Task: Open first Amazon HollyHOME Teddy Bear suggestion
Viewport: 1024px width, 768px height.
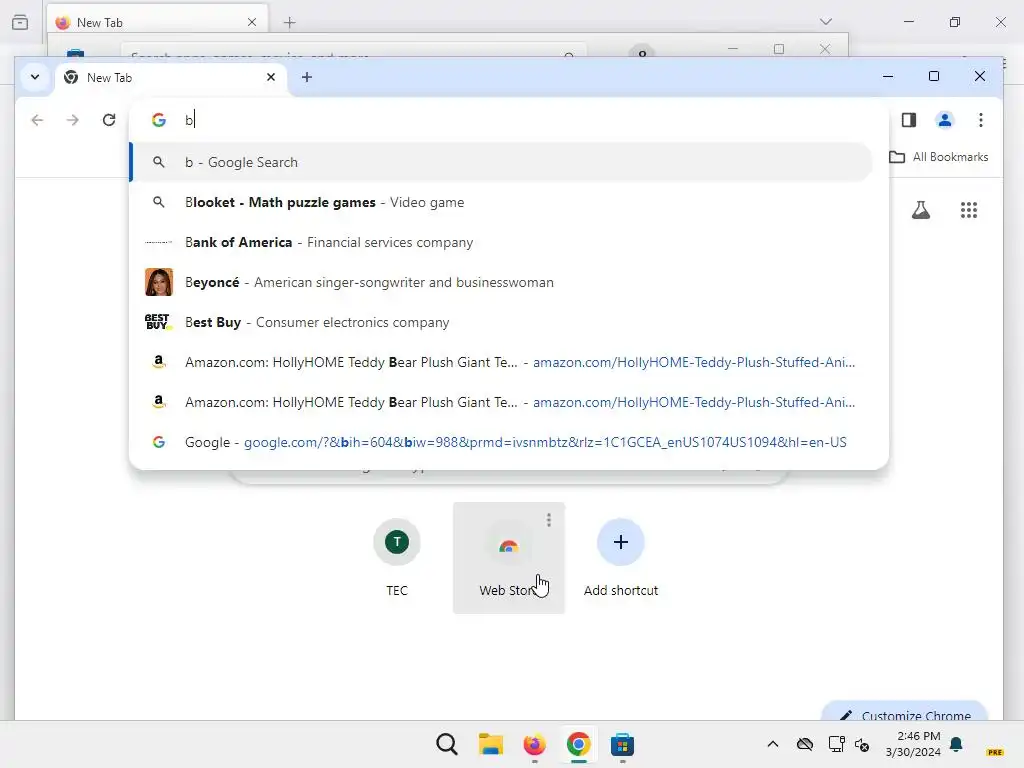Action: tap(502, 362)
